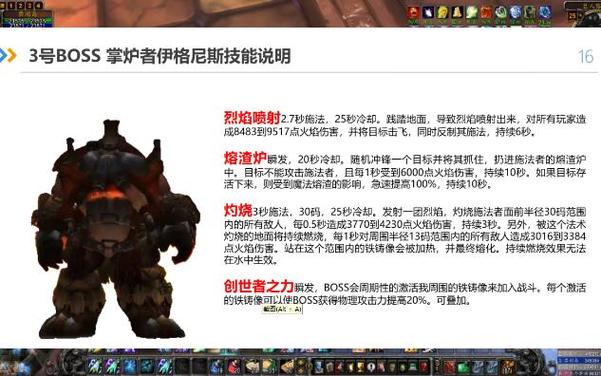The width and height of the screenshot is (601, 376).
Task: Click the green-white swirl buff icon
Action: click(x=501, y=13)
